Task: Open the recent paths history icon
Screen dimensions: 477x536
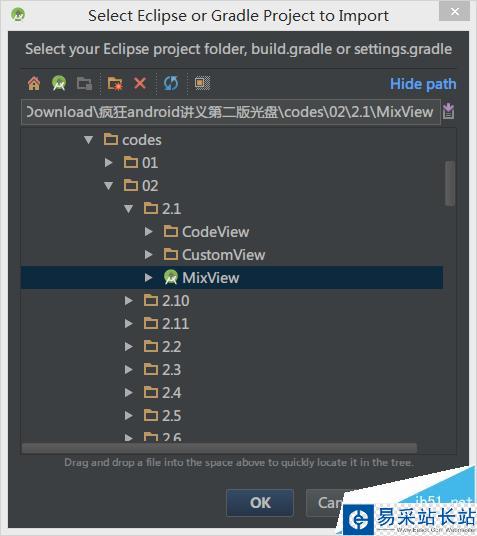Action: click(448, 111)
